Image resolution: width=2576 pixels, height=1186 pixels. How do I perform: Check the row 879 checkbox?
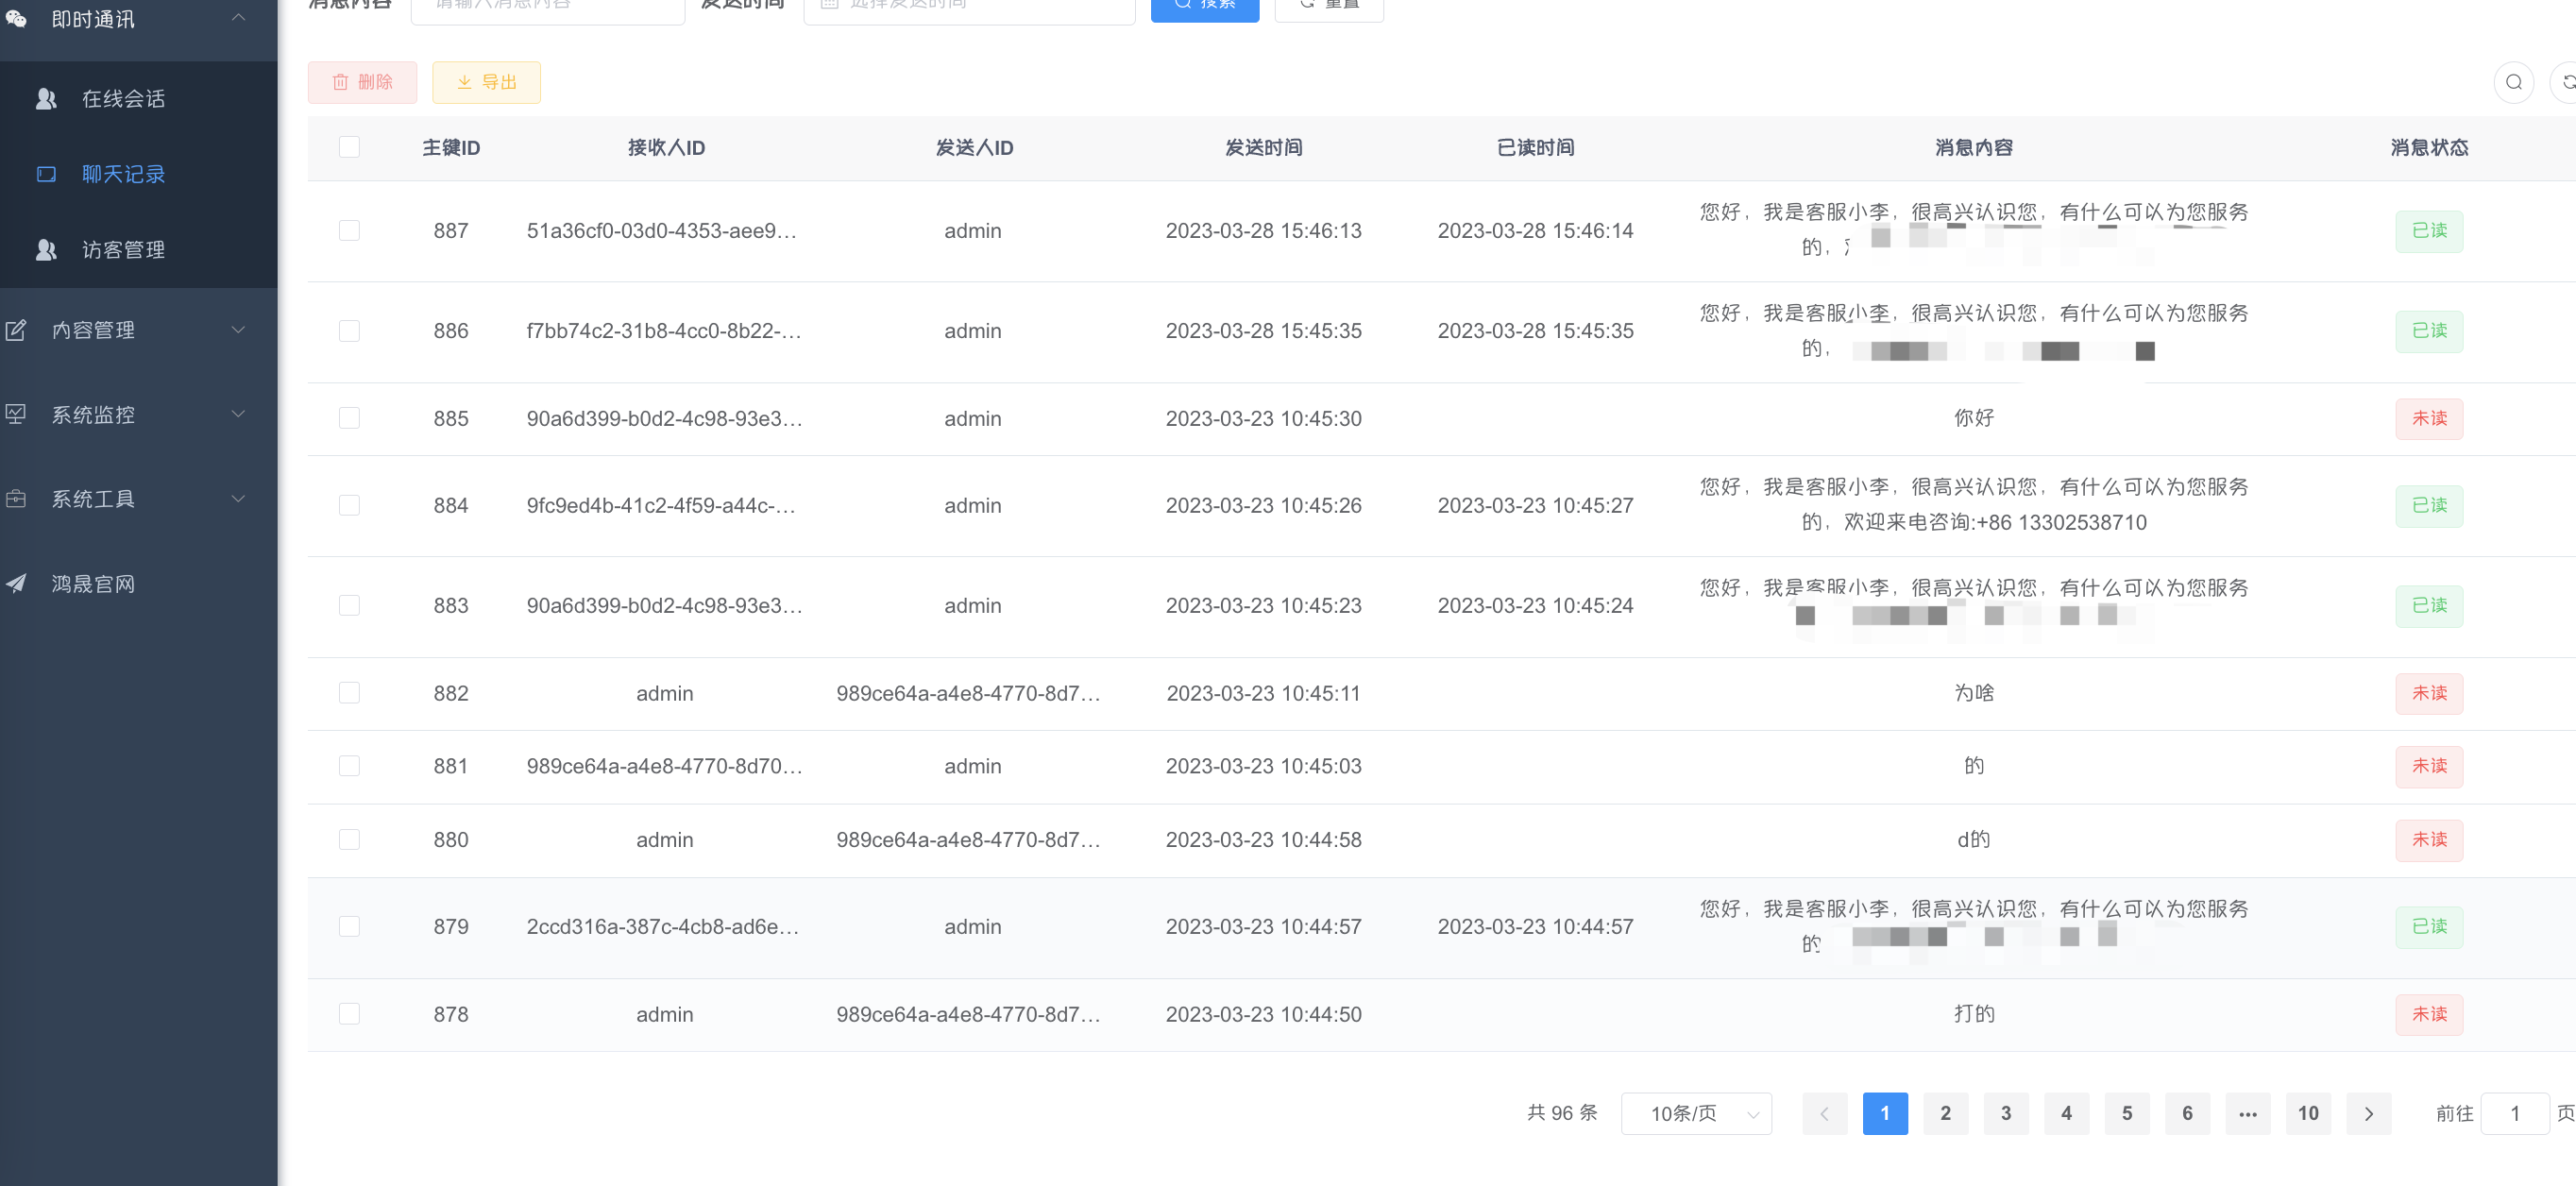click(349, 926)
